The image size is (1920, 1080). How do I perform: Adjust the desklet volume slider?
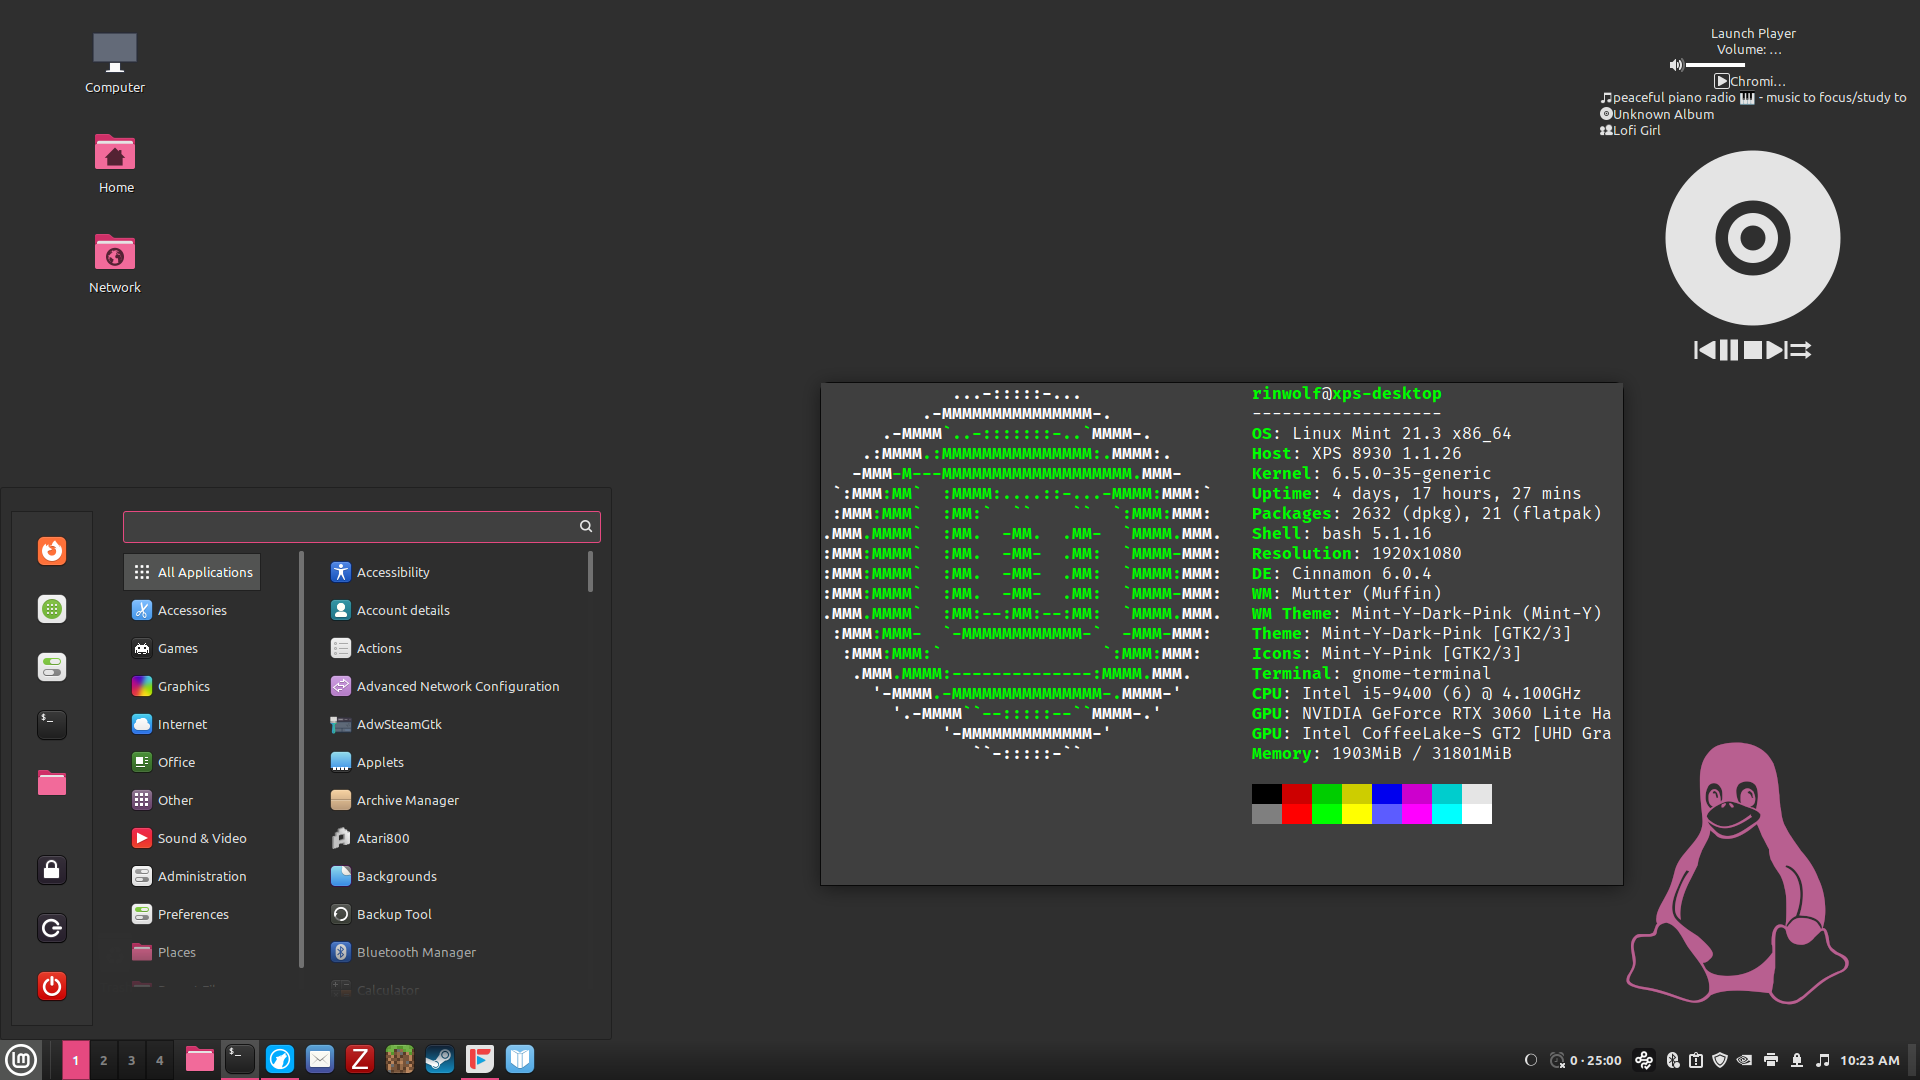point(1715,65)
